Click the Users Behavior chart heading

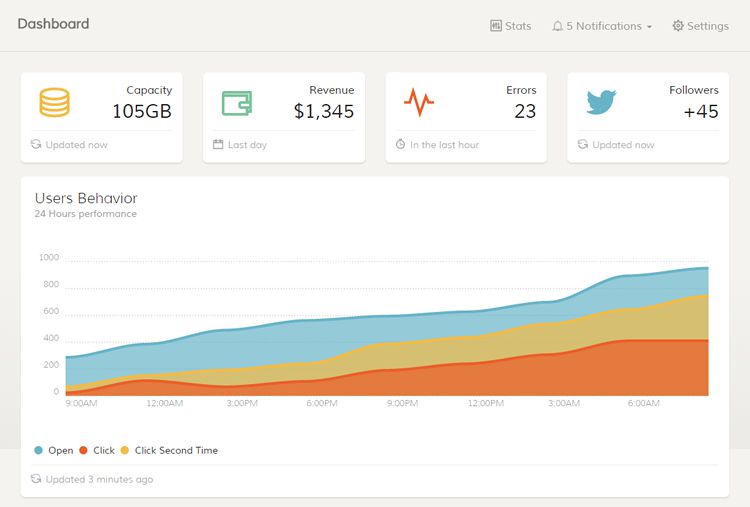pos(86,198)
